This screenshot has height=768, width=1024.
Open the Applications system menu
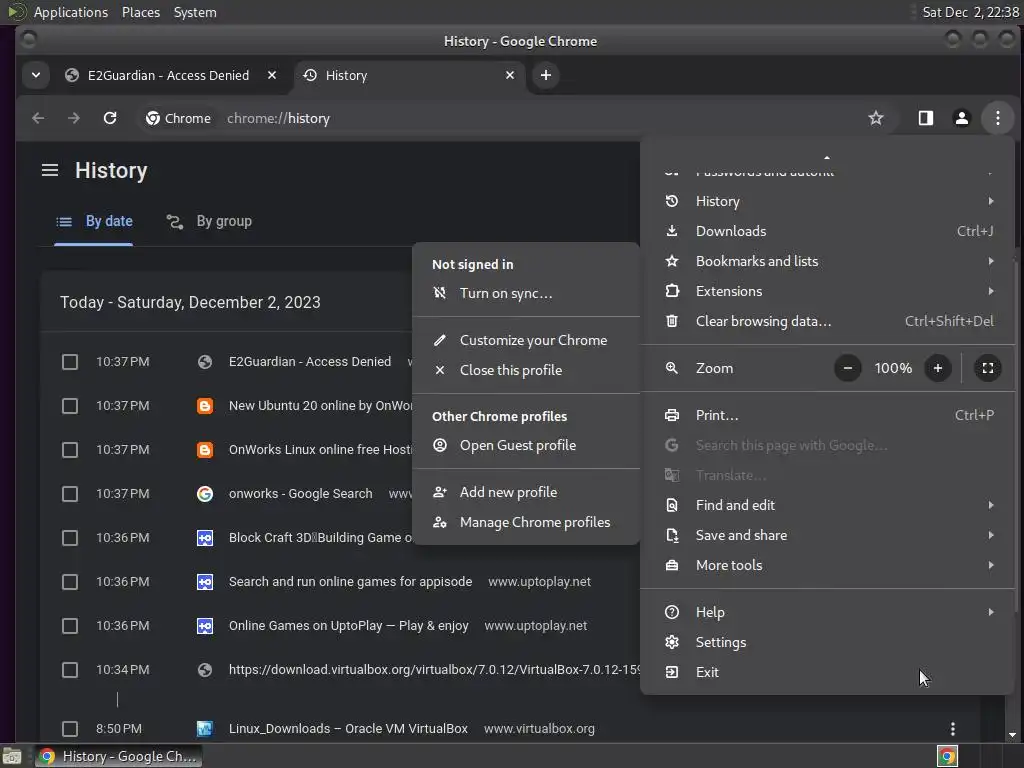(71, 12)
